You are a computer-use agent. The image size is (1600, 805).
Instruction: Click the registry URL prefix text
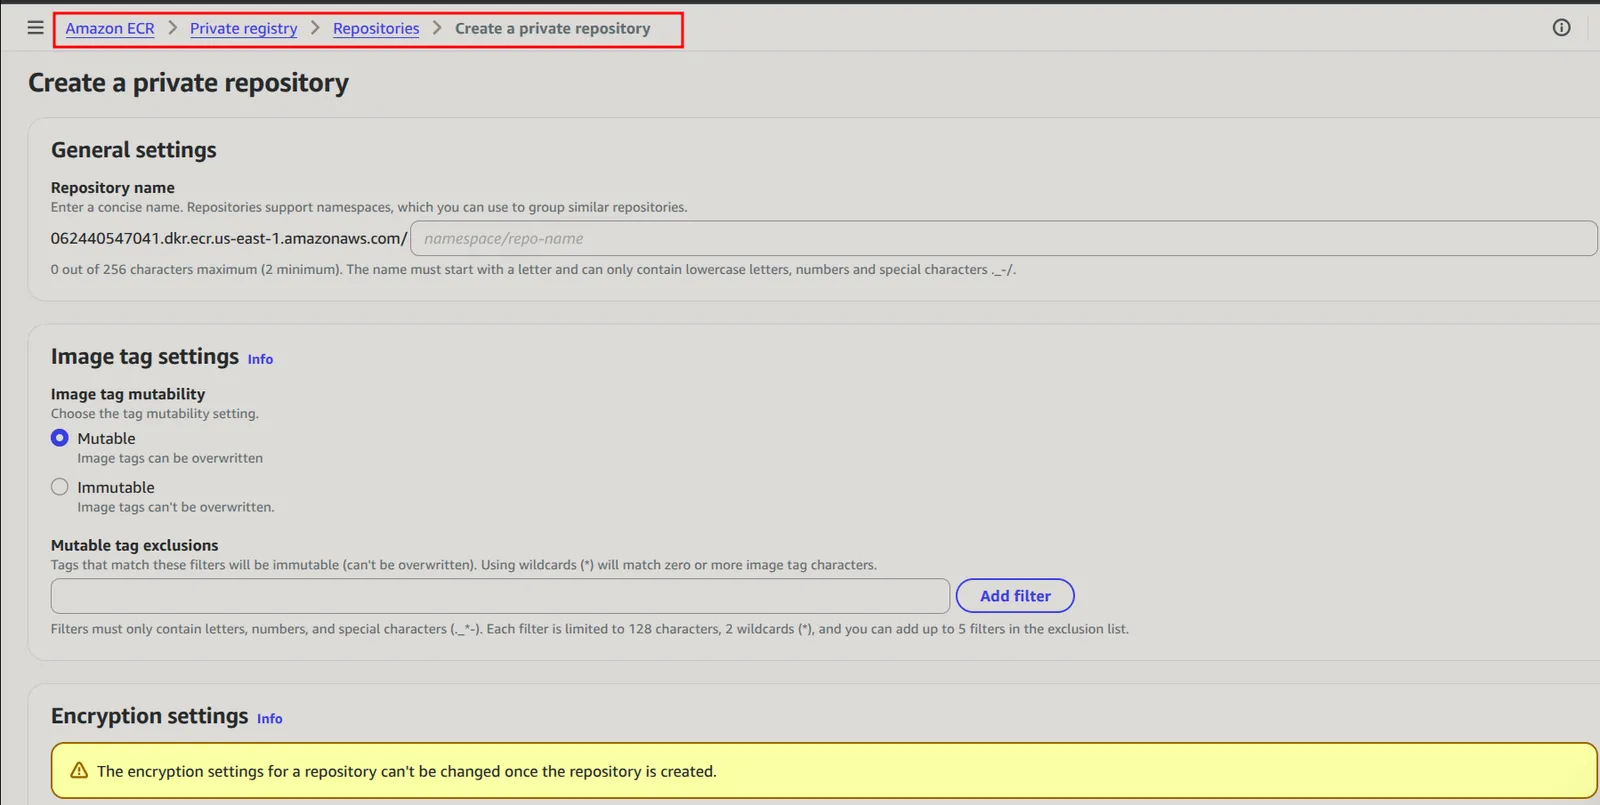pos(229,239)
